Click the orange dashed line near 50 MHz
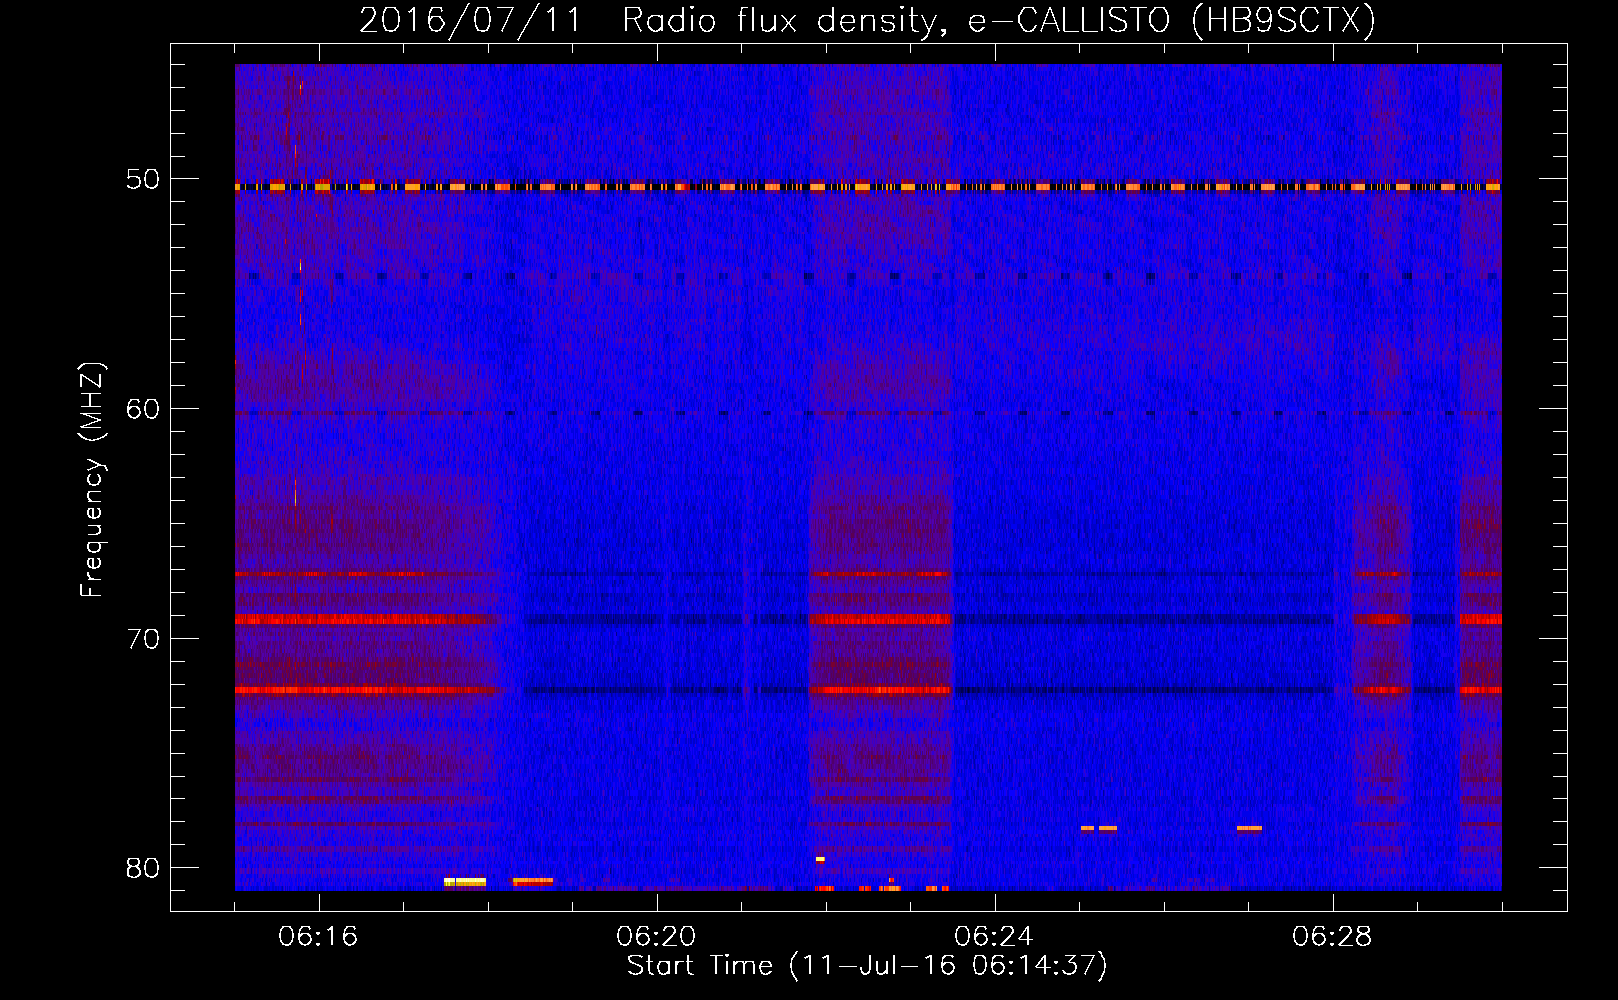 point(868,187)
